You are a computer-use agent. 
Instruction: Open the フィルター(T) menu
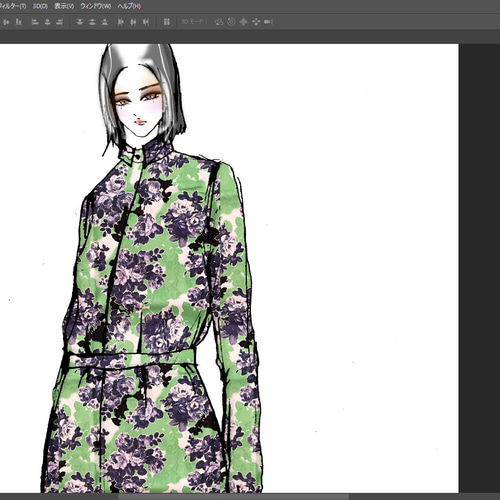pos(13,6)
